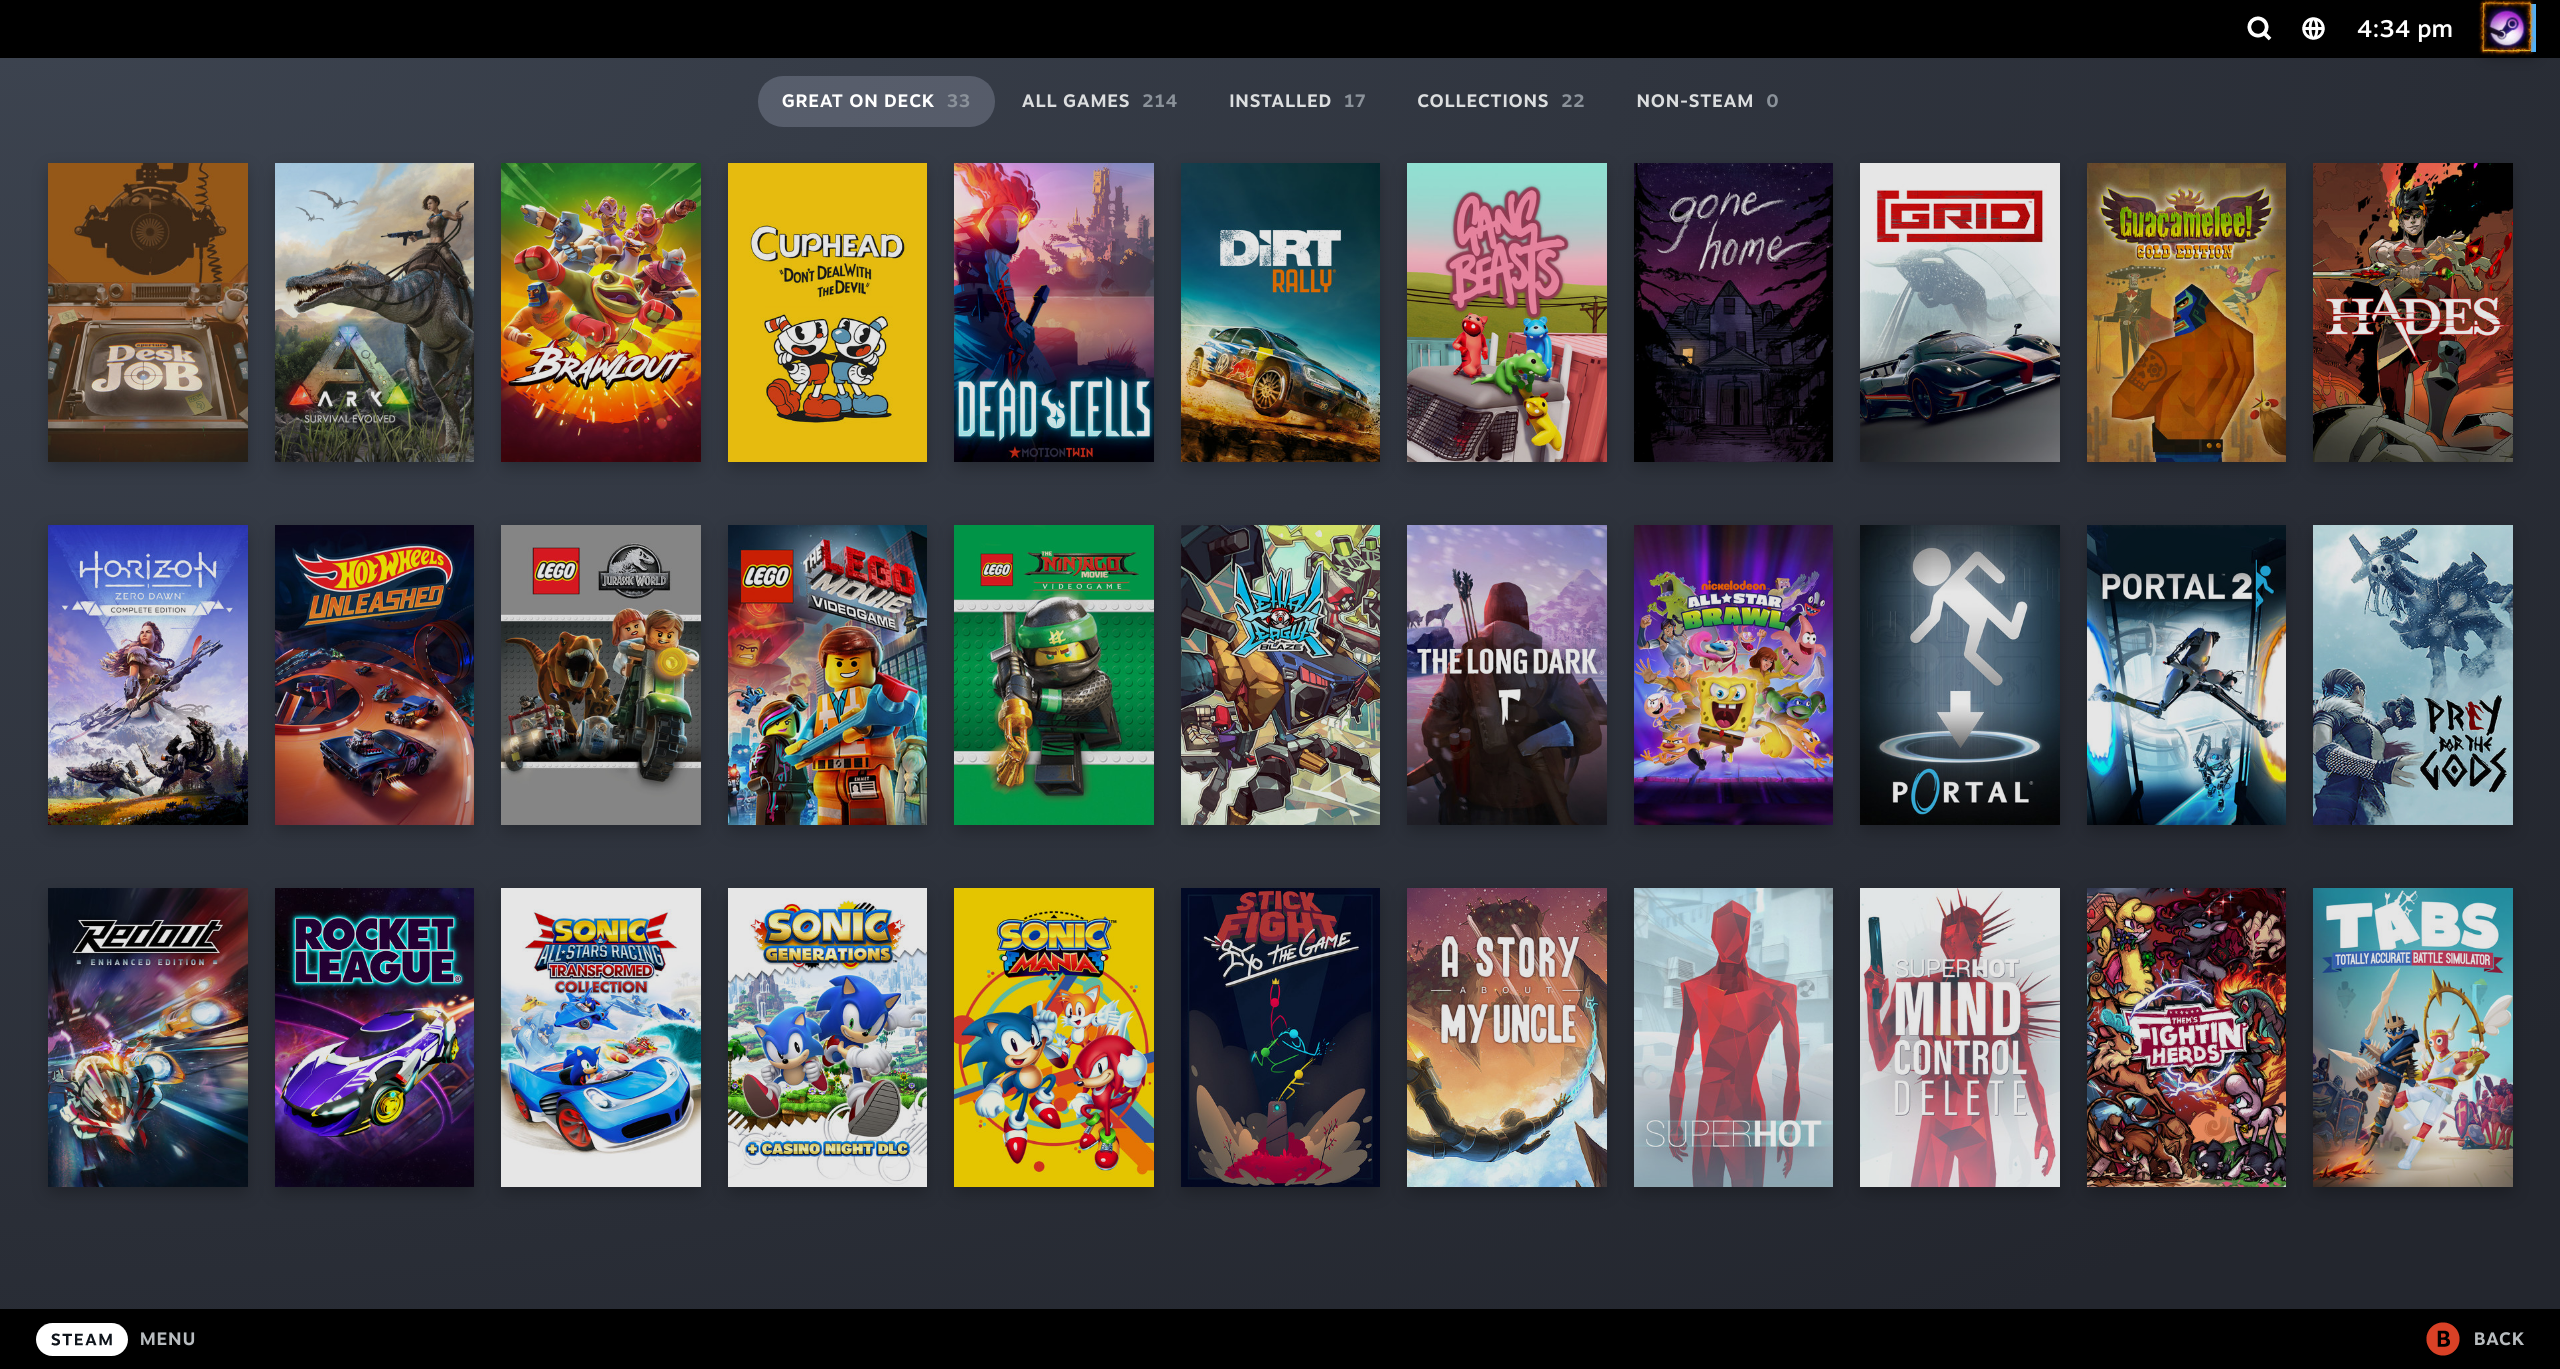Open the user profile avatar
Viewport: 2560px width, 1369px height.
tap(2507, 28)
